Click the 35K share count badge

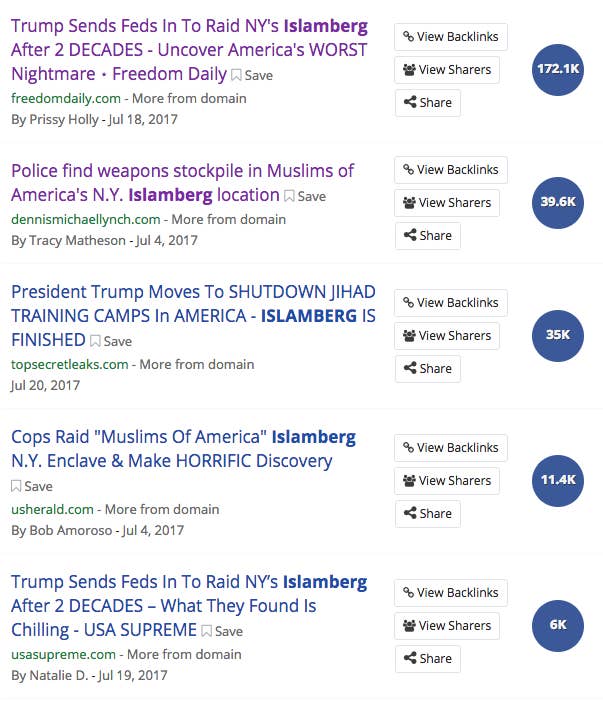pos(558,335)
